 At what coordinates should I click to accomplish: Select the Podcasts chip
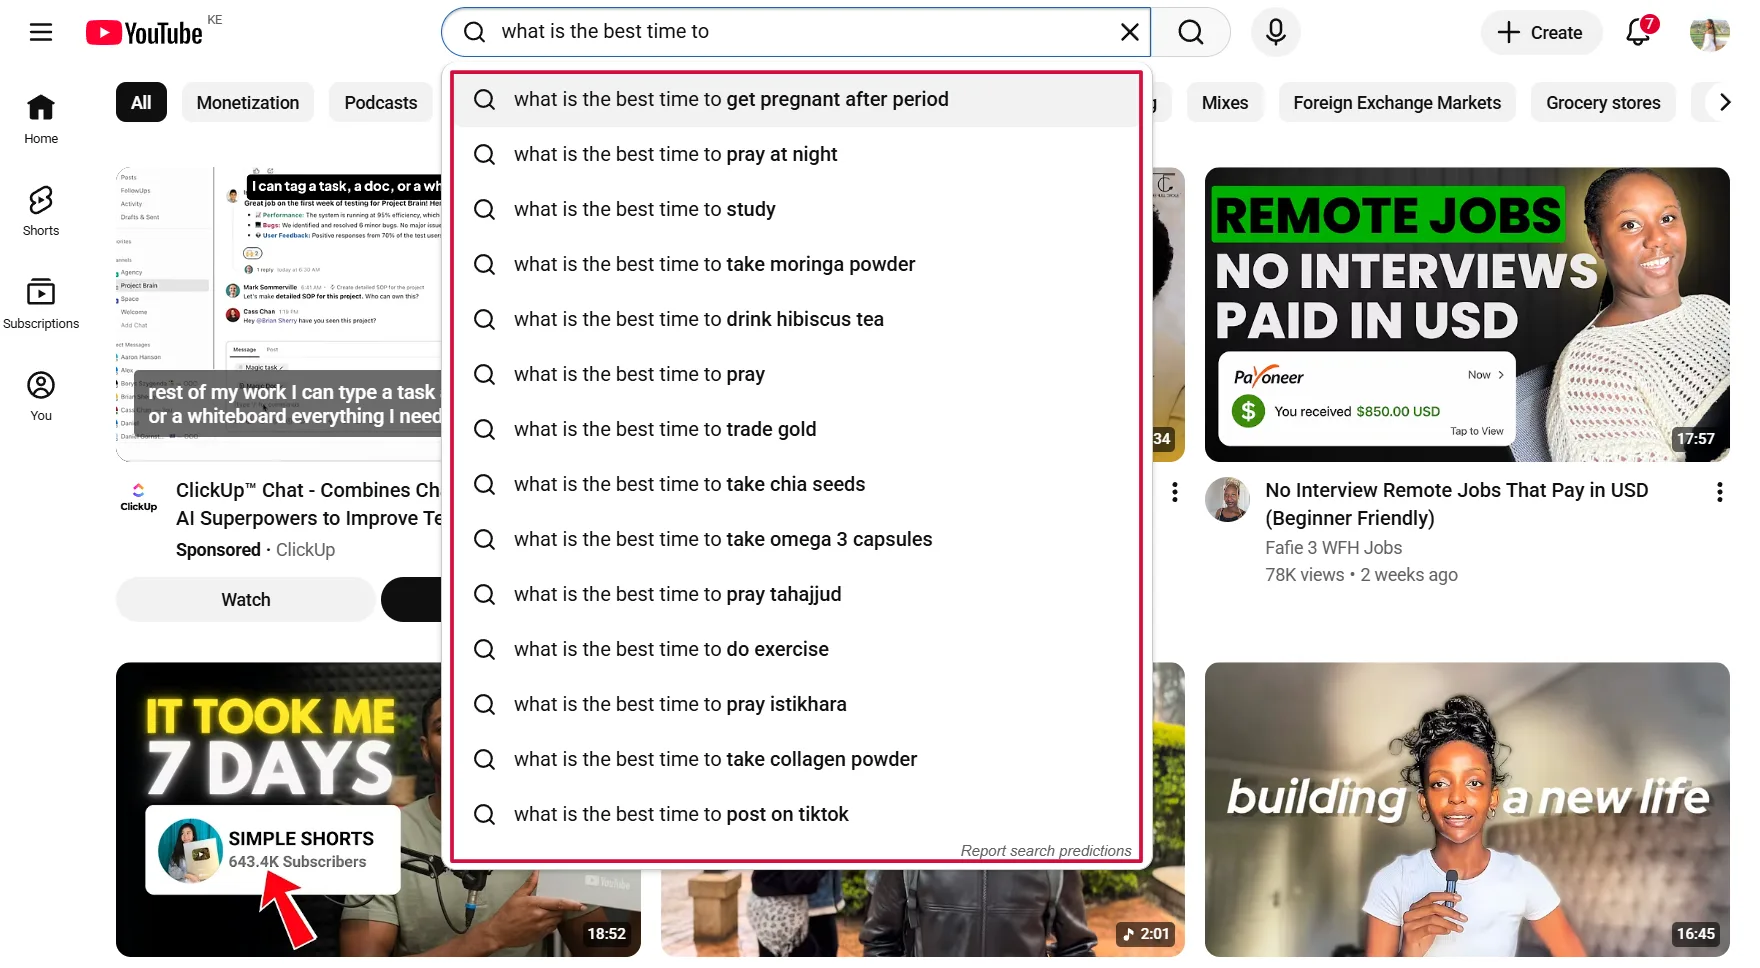click(x=380, y=102)
